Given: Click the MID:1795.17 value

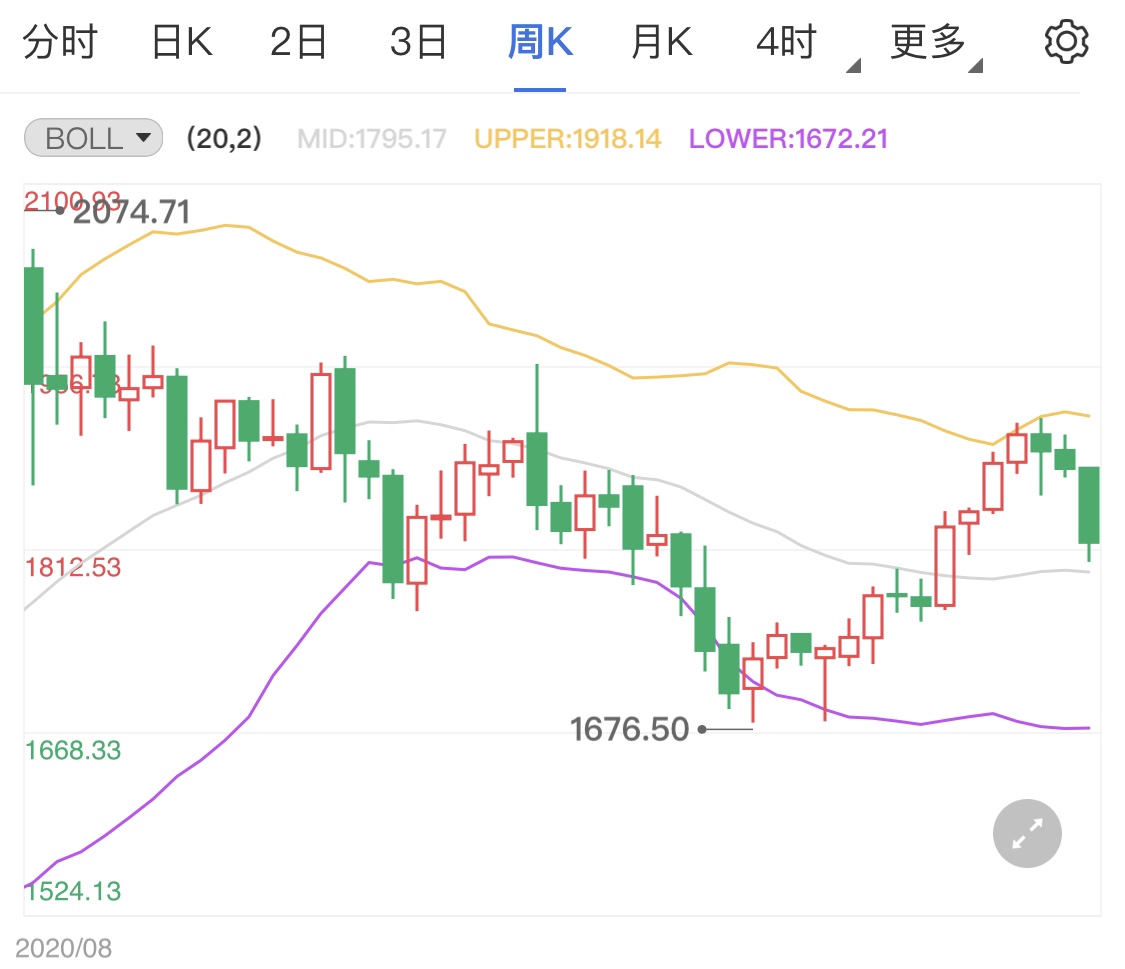Looking at the screenshot, I should (x=372, y=138).
